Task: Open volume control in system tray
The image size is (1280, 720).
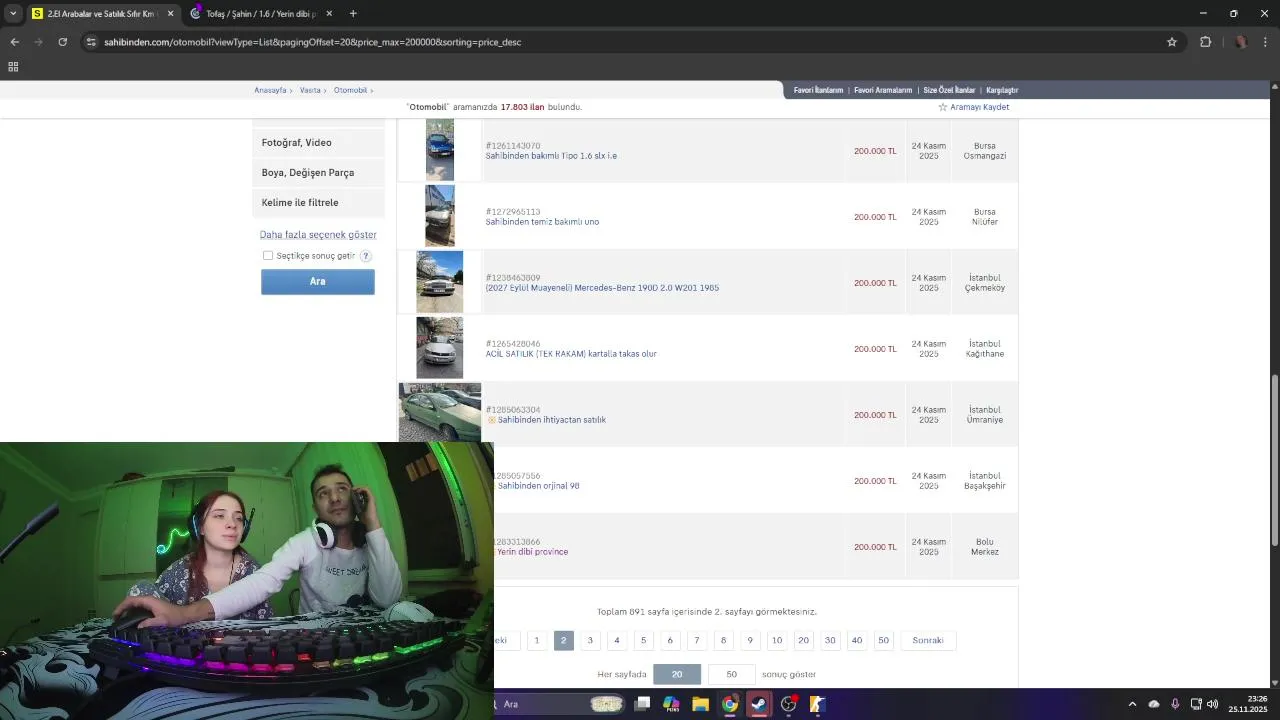Action: 1212,704
